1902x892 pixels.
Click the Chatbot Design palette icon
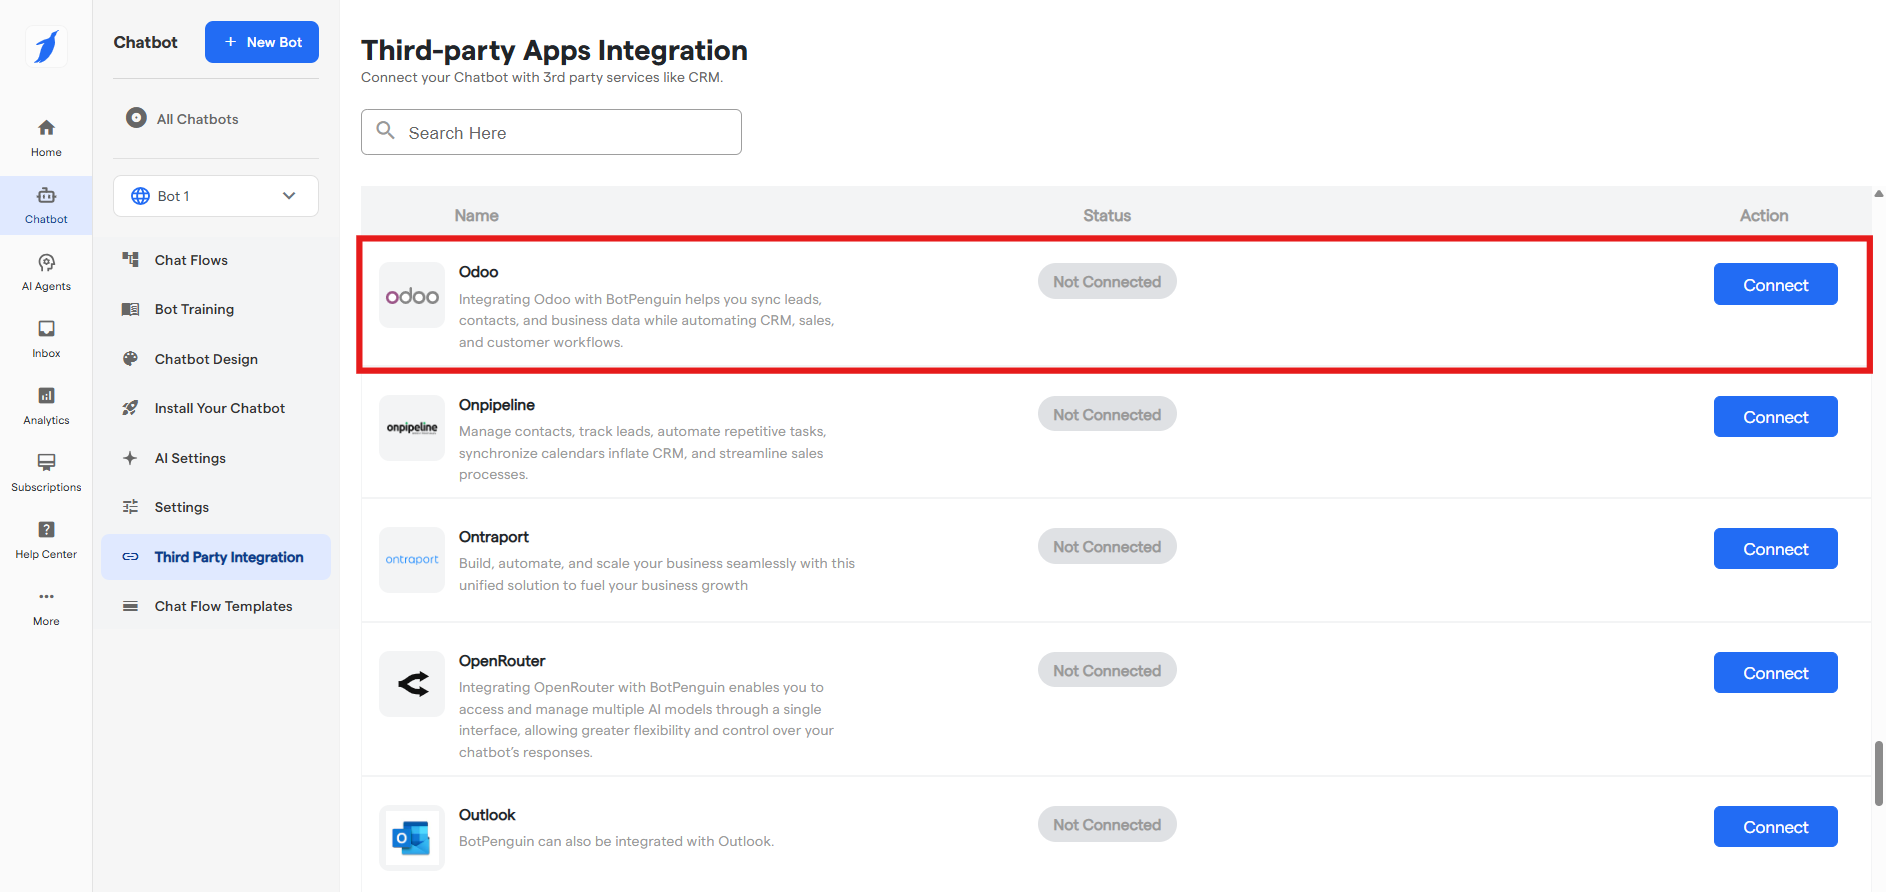pos(130,359)
